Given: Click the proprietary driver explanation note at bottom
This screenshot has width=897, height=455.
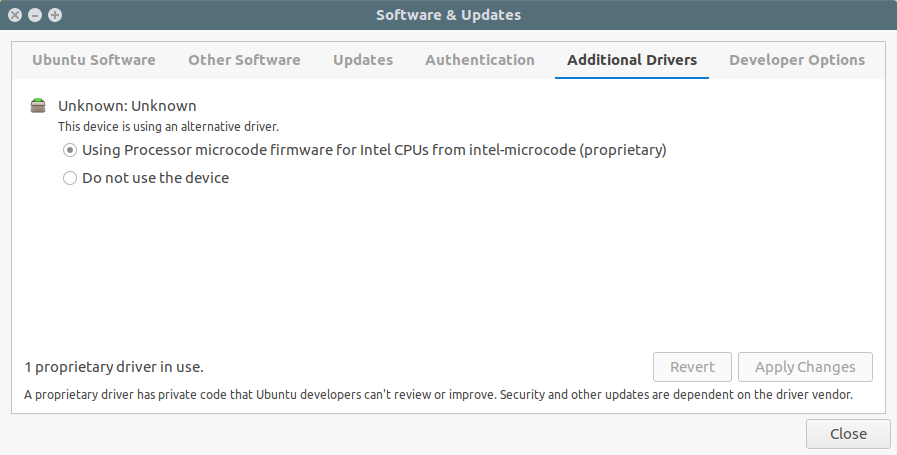Looking at the screenshot, I should [x=438, y=395].
